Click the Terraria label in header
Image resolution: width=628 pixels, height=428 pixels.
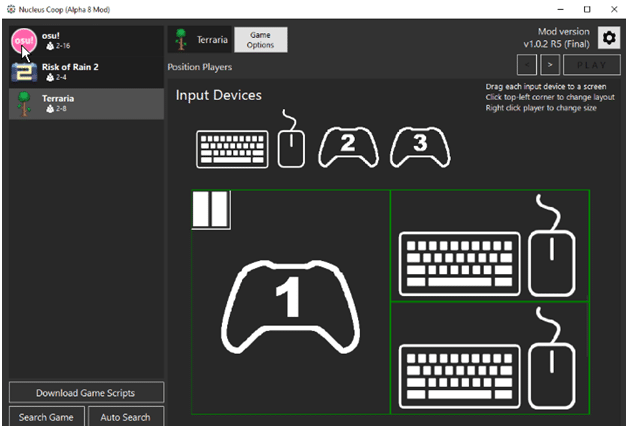click(x=212, y=40)
